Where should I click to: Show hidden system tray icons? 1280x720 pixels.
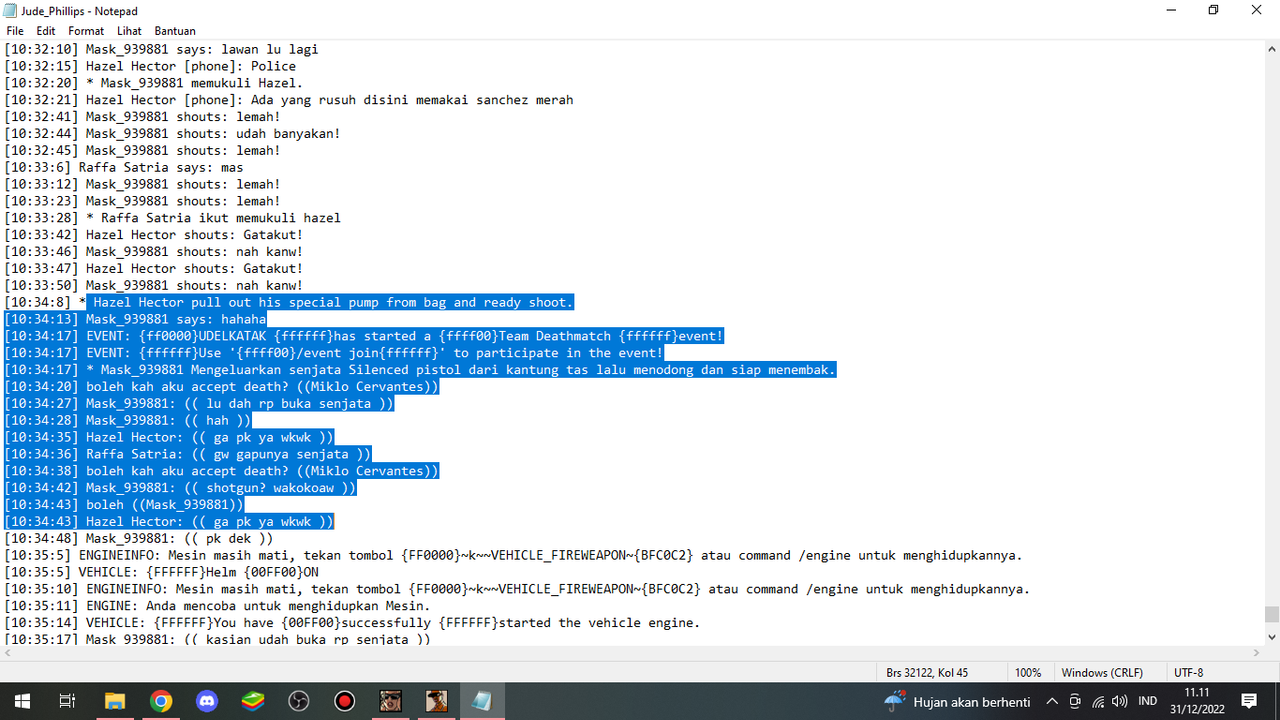pos(1052,702)
